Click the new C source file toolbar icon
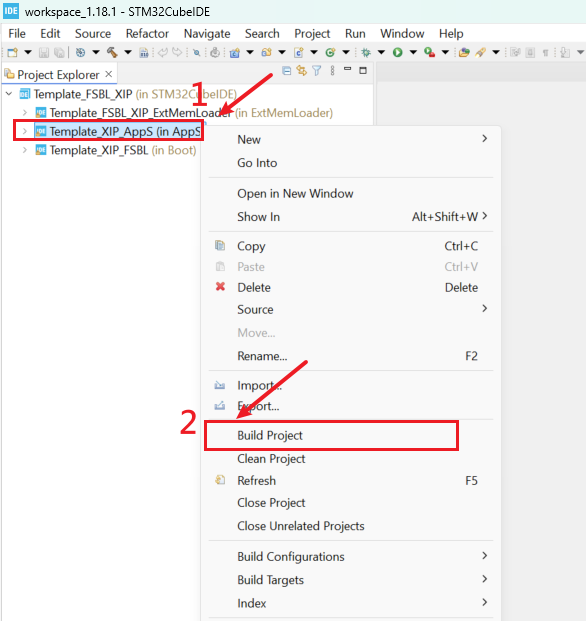 pos(299,52)
